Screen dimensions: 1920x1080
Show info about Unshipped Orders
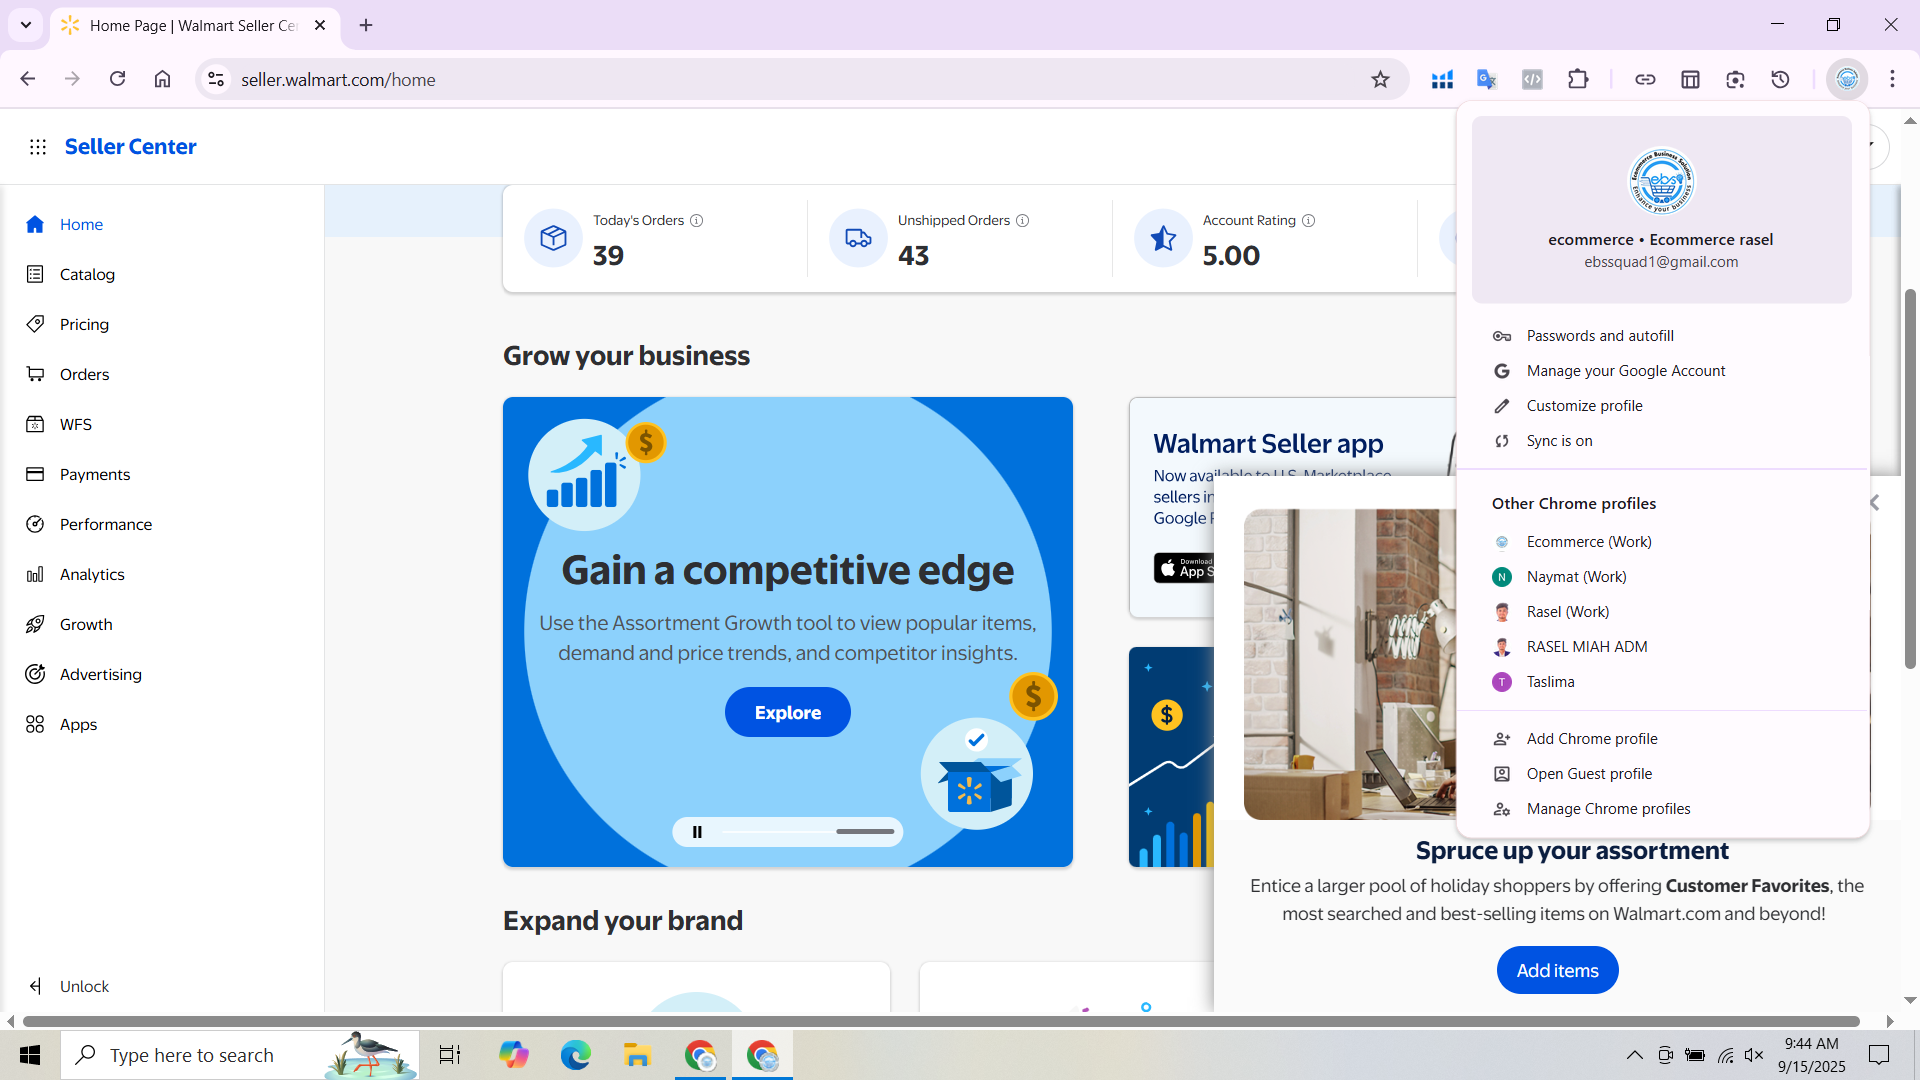tap(1023, 221)
